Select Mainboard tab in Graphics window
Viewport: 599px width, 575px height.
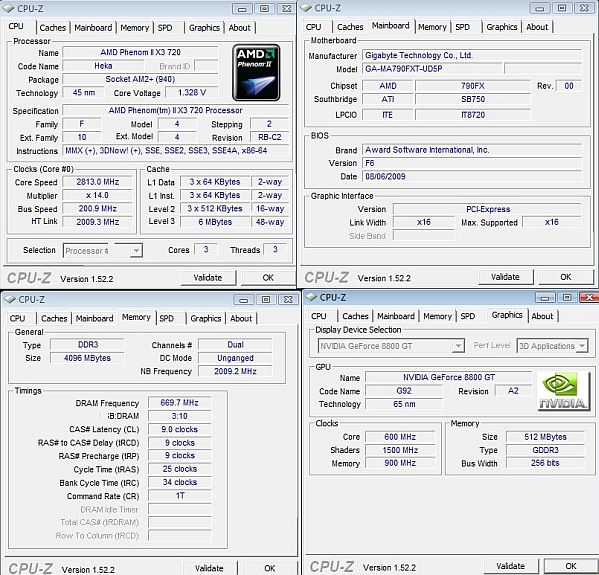click(396, 316)
